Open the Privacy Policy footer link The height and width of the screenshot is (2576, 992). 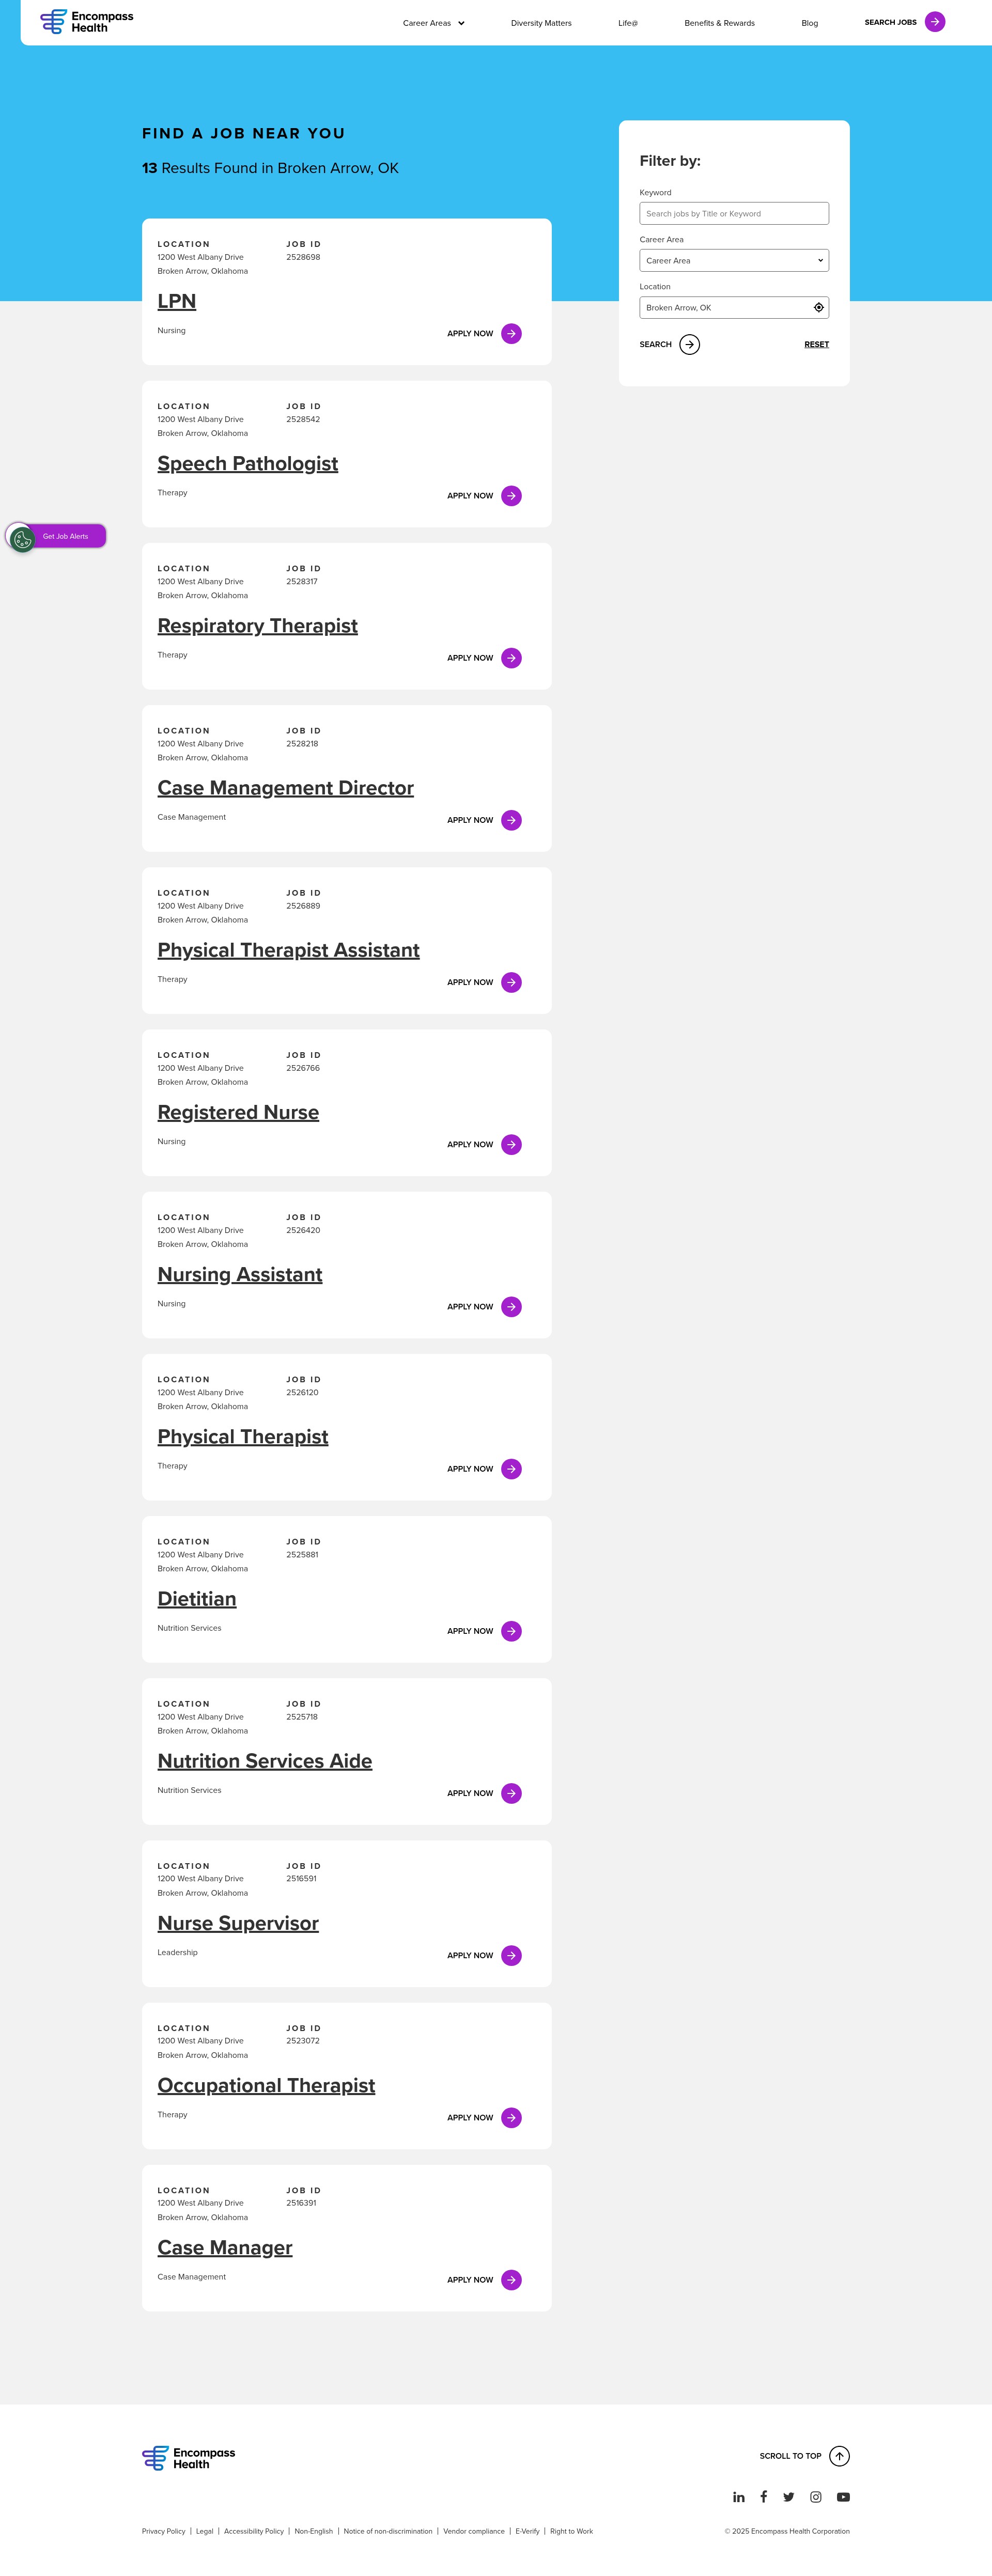click(163, 2531)
